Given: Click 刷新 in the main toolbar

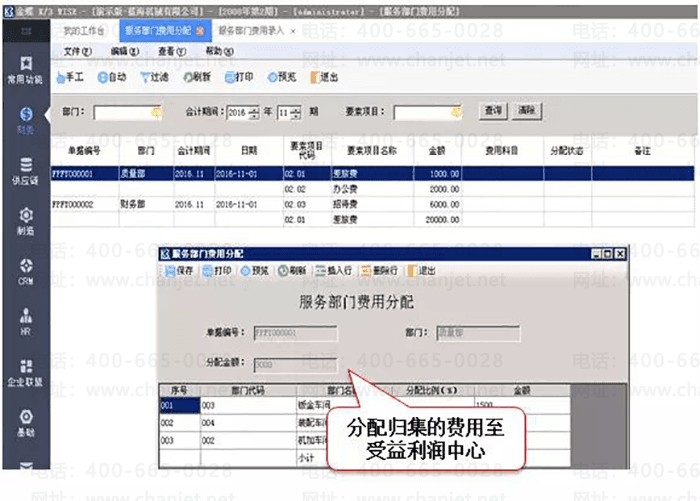Looking at the screenshot, I should pyautogui.click(x=196, y=77).
